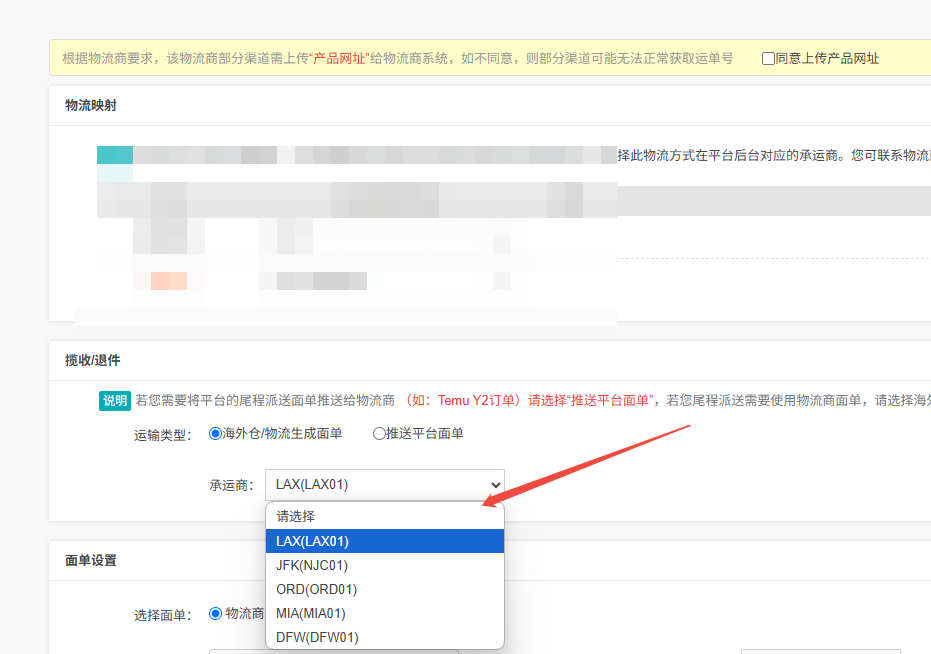
Task: Click the 选择面单 label
Action: 162,615
